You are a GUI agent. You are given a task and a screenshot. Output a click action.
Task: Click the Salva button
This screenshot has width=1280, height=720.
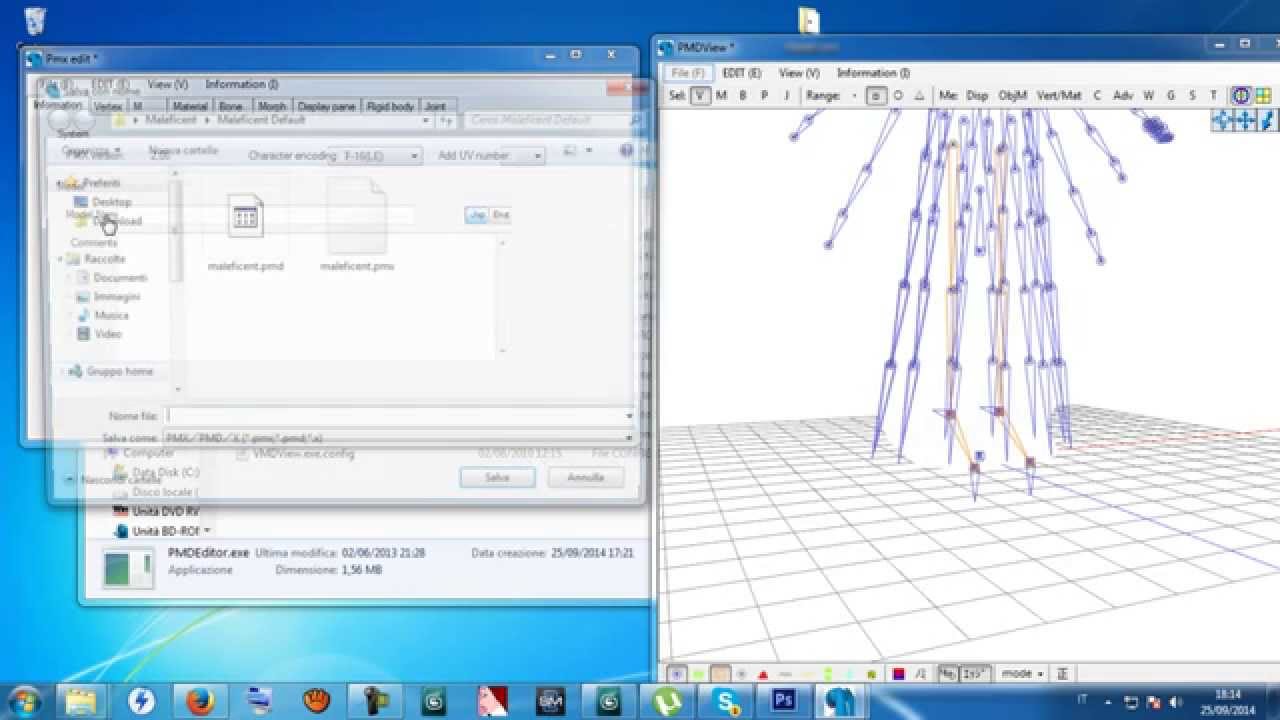tap(497, 478)
